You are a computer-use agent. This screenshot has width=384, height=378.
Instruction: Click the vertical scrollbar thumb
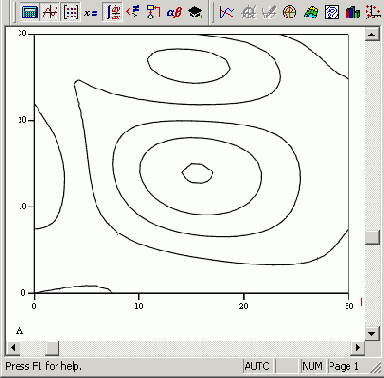(x=372, y=237)
